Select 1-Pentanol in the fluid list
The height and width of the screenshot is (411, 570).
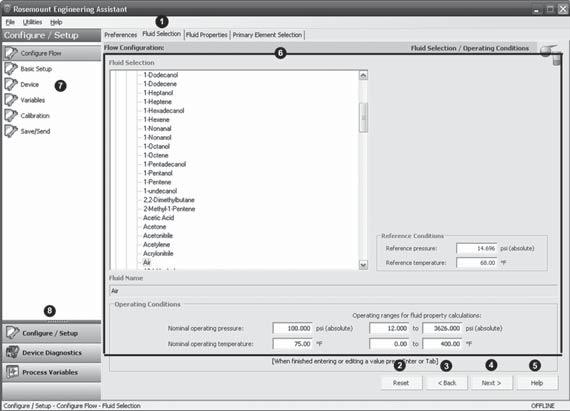(158, 173)
